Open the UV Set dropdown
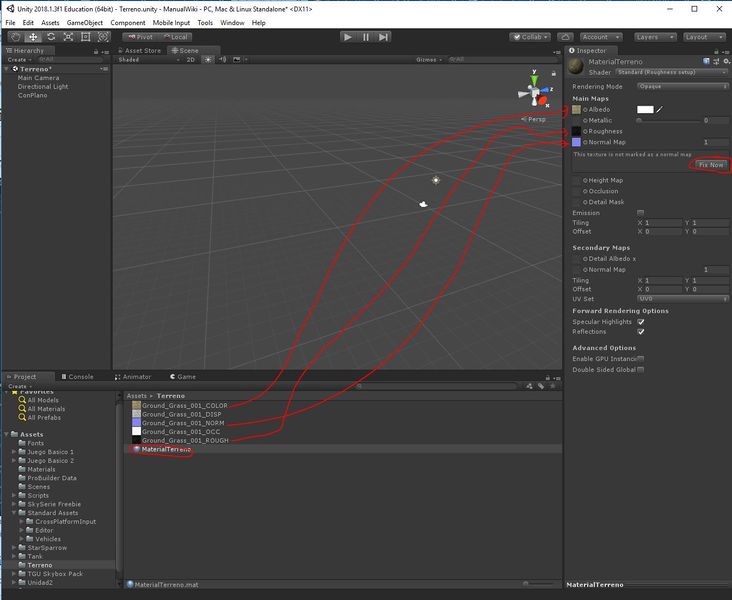Image resolution: width=732 pixels, height=600 pixels. (683, 299)
